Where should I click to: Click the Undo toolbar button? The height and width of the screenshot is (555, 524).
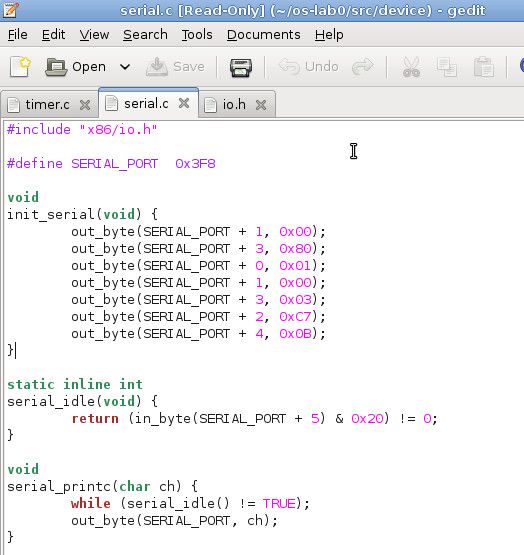(309, 67)
